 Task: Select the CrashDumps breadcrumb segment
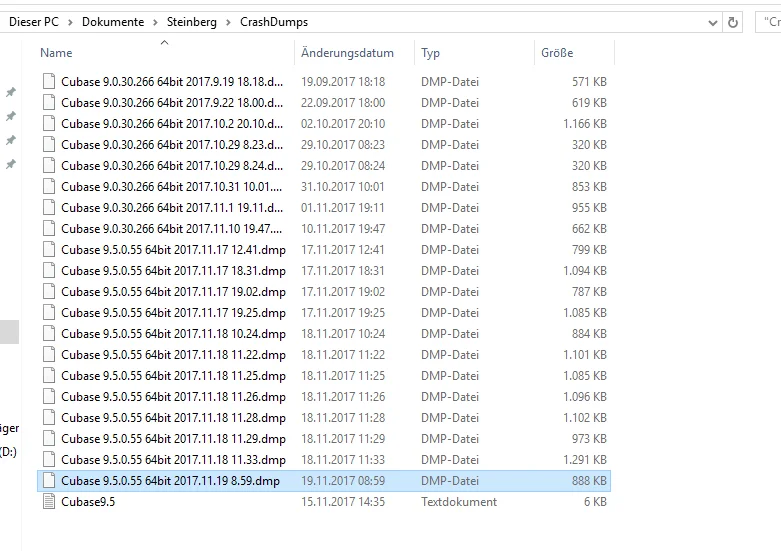click(x=274, y=22)
